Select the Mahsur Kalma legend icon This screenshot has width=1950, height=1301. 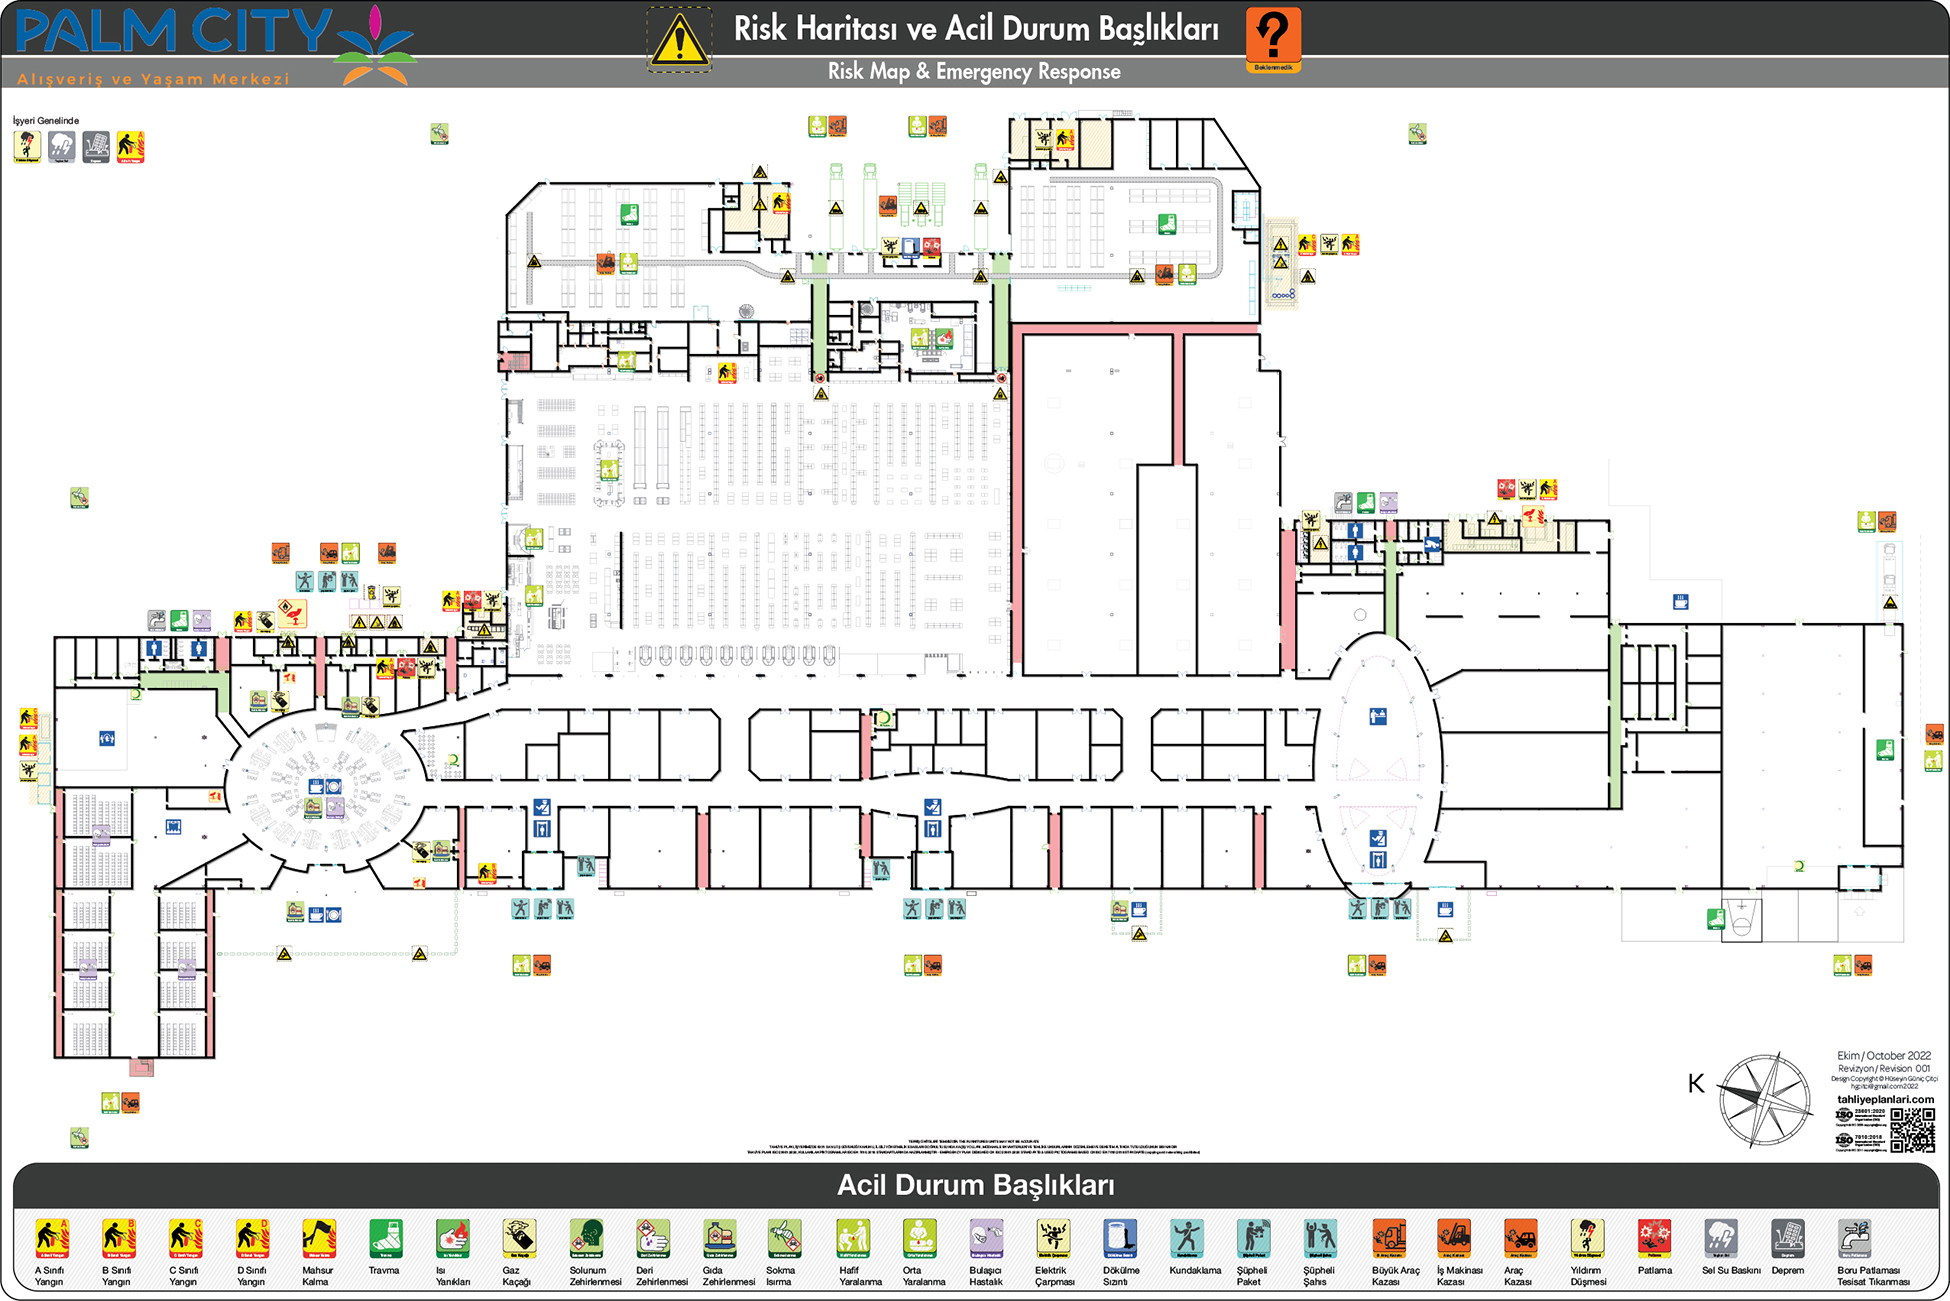(x=319, y=1238)
